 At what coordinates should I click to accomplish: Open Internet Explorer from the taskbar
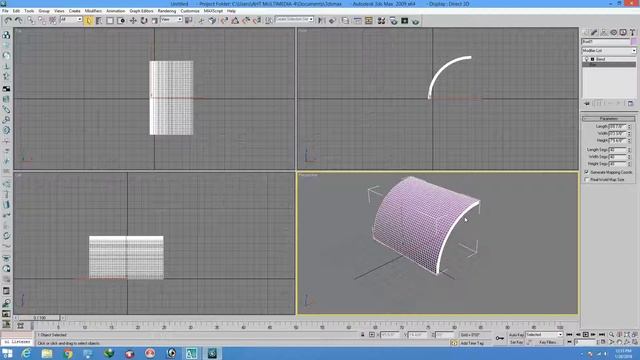[x=26, y=353]
